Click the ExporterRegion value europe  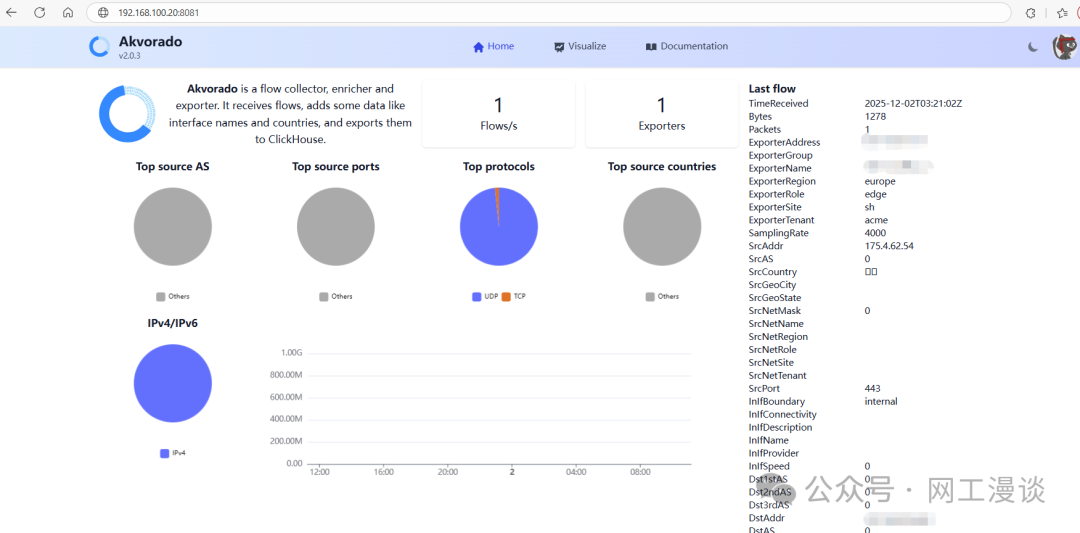click(x=880, y=181)
